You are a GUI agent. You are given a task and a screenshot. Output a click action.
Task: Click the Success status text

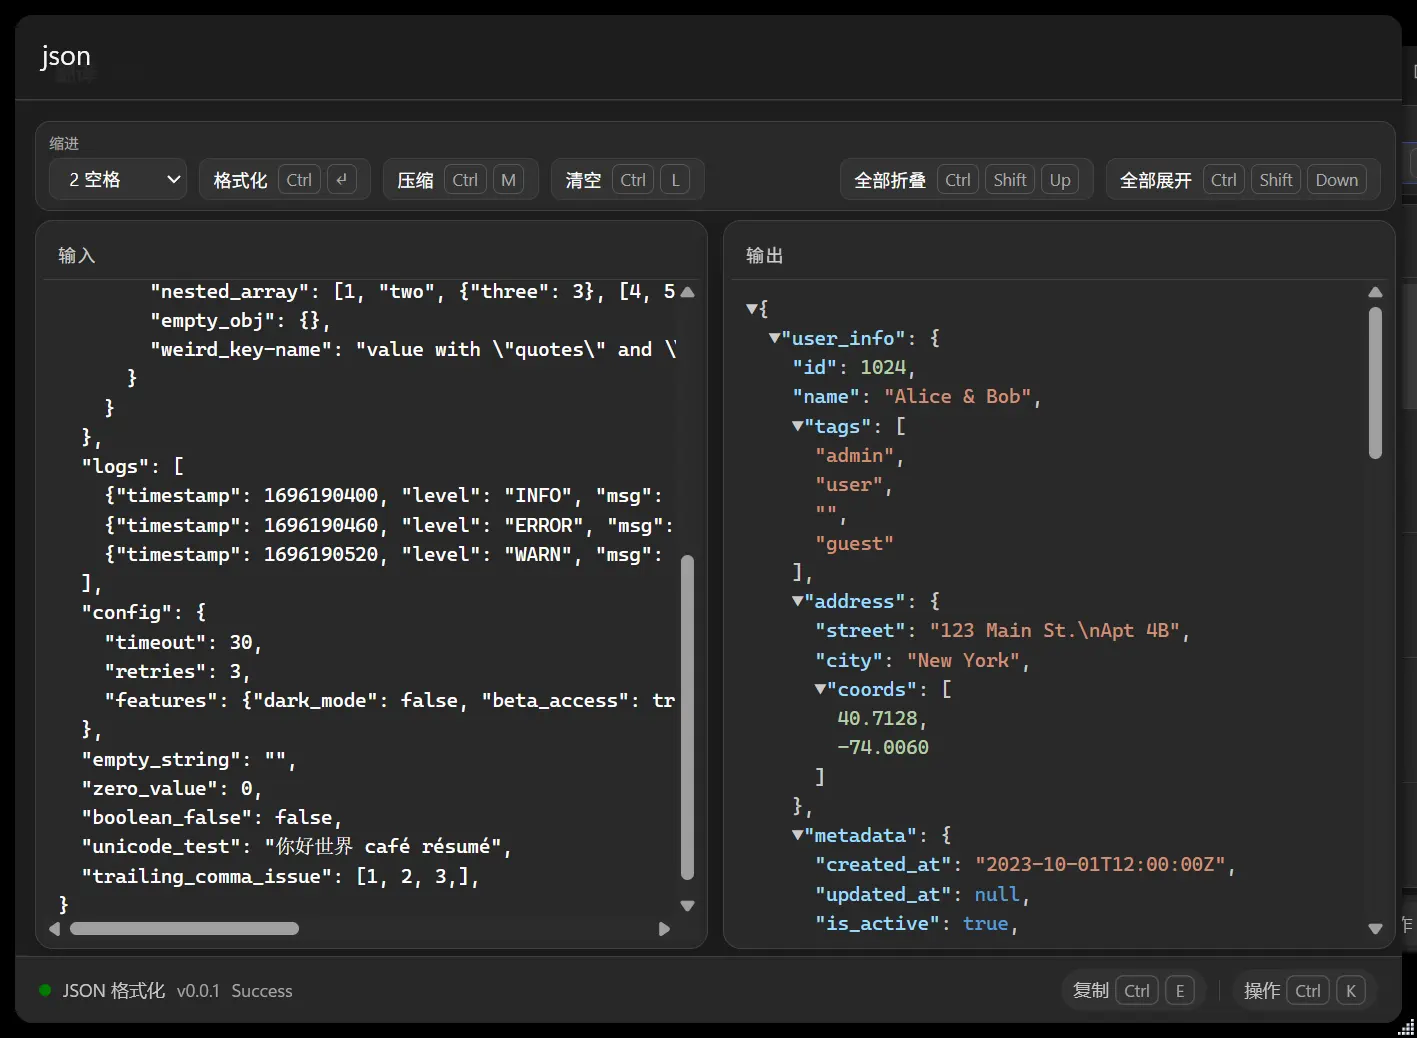tap(262, 991)
